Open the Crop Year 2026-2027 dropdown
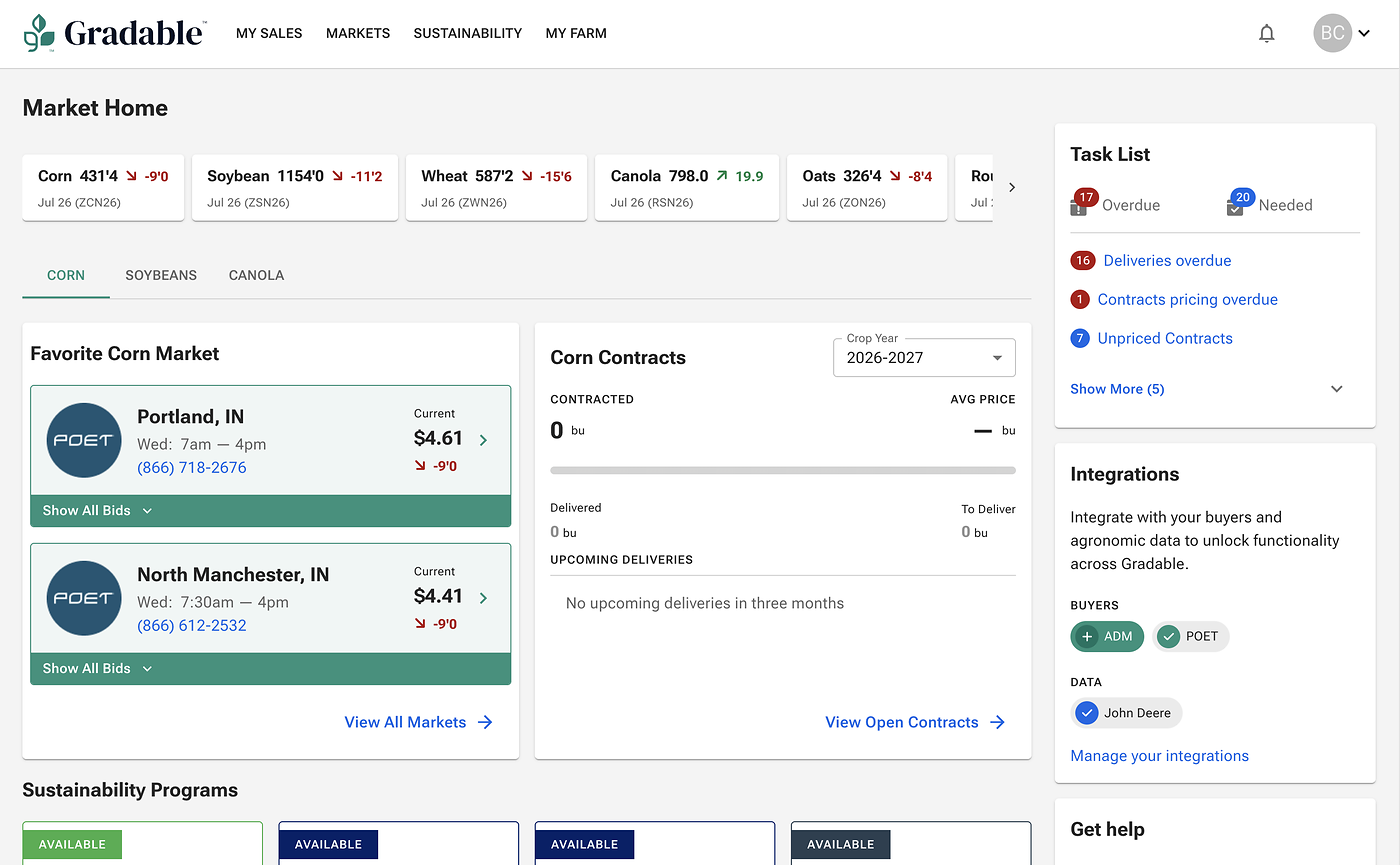This screenshot has height=865, width=1400. [x=924, y=357]
